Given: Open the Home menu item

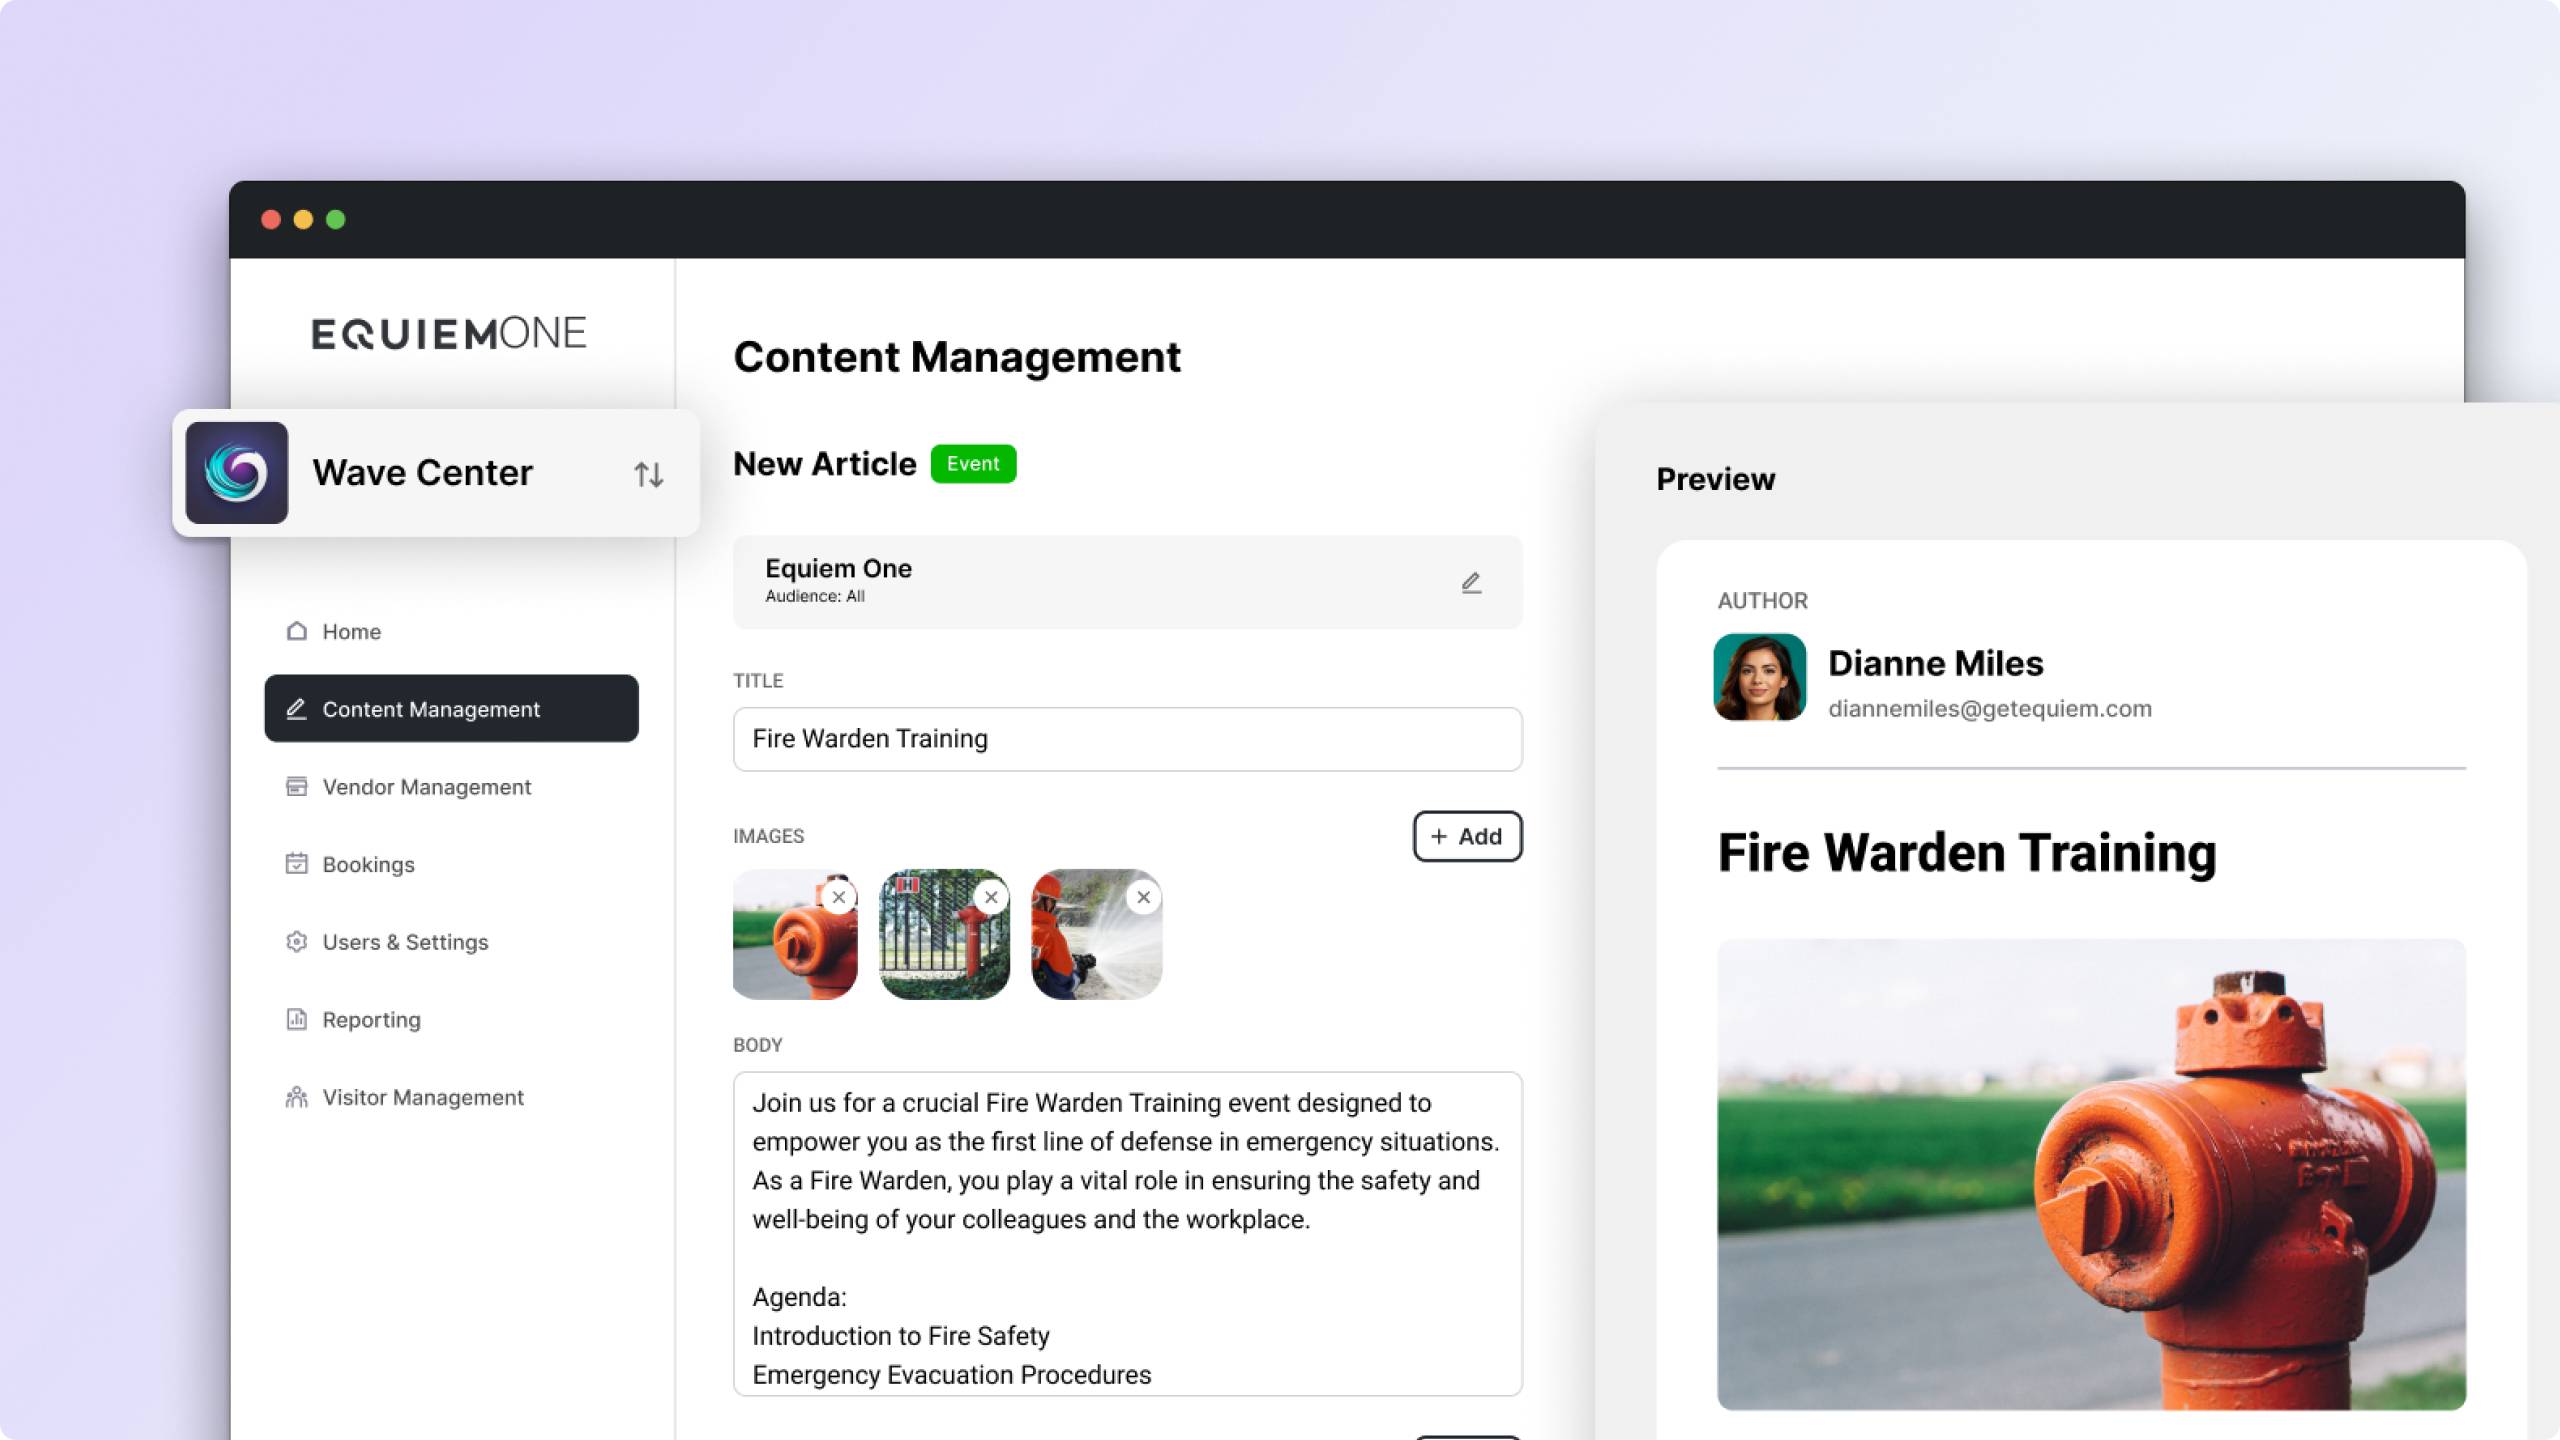Looking at the screenshot, I should point(451,631).
